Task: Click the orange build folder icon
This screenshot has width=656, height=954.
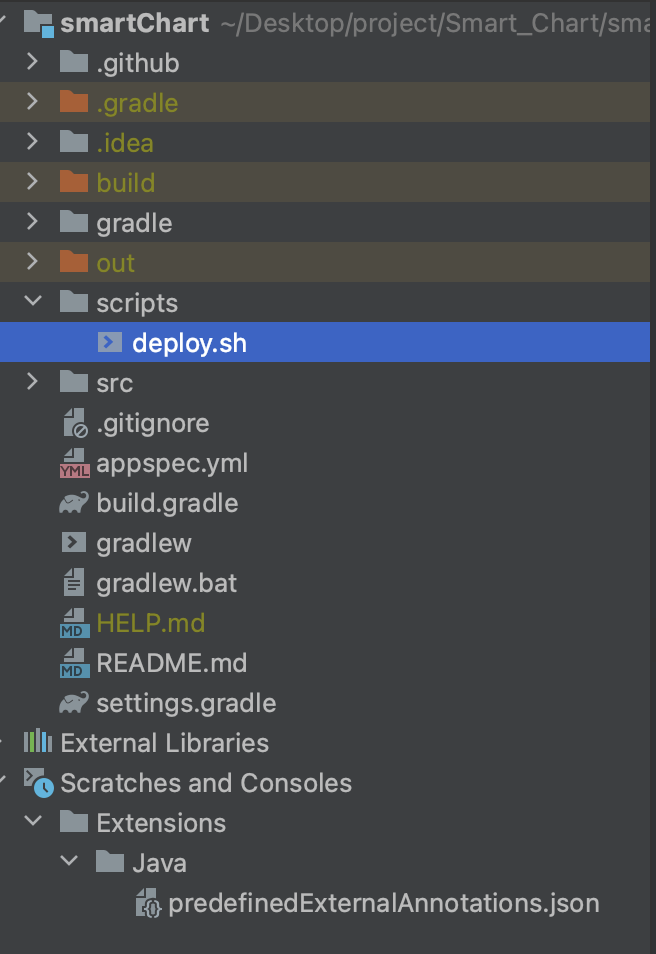Action: pyautogui.click(x=74, y=182)
